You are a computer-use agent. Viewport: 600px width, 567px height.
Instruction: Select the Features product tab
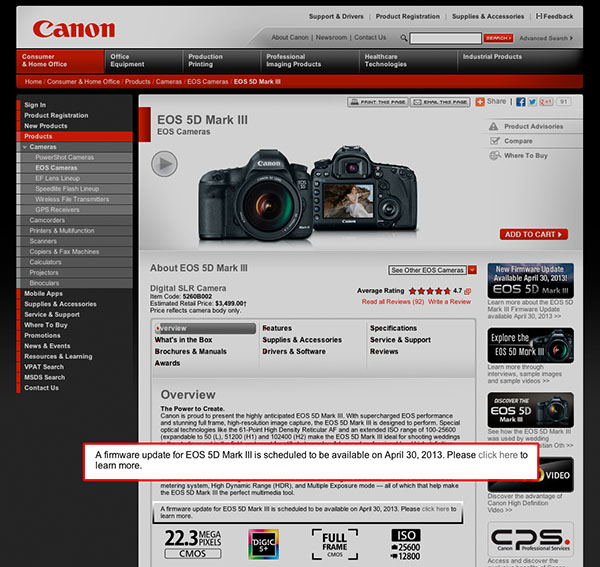277,328
